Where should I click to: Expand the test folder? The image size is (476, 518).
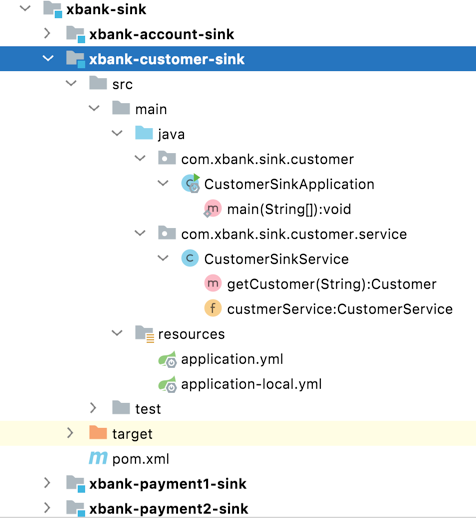point(93,408)
